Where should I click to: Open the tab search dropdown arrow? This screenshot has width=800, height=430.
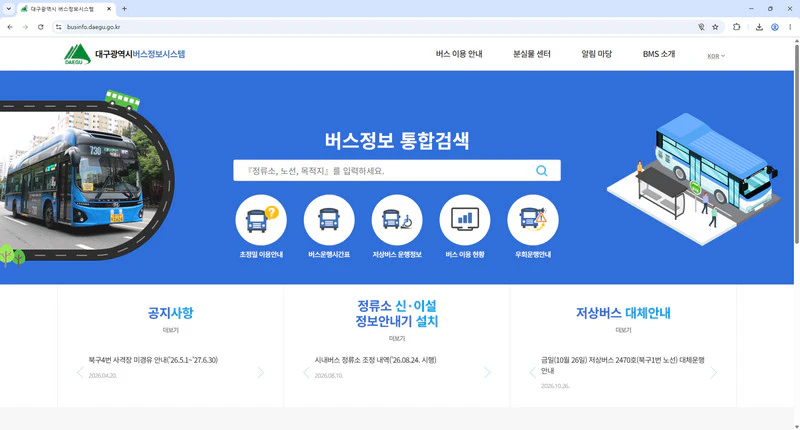[9, 9]
